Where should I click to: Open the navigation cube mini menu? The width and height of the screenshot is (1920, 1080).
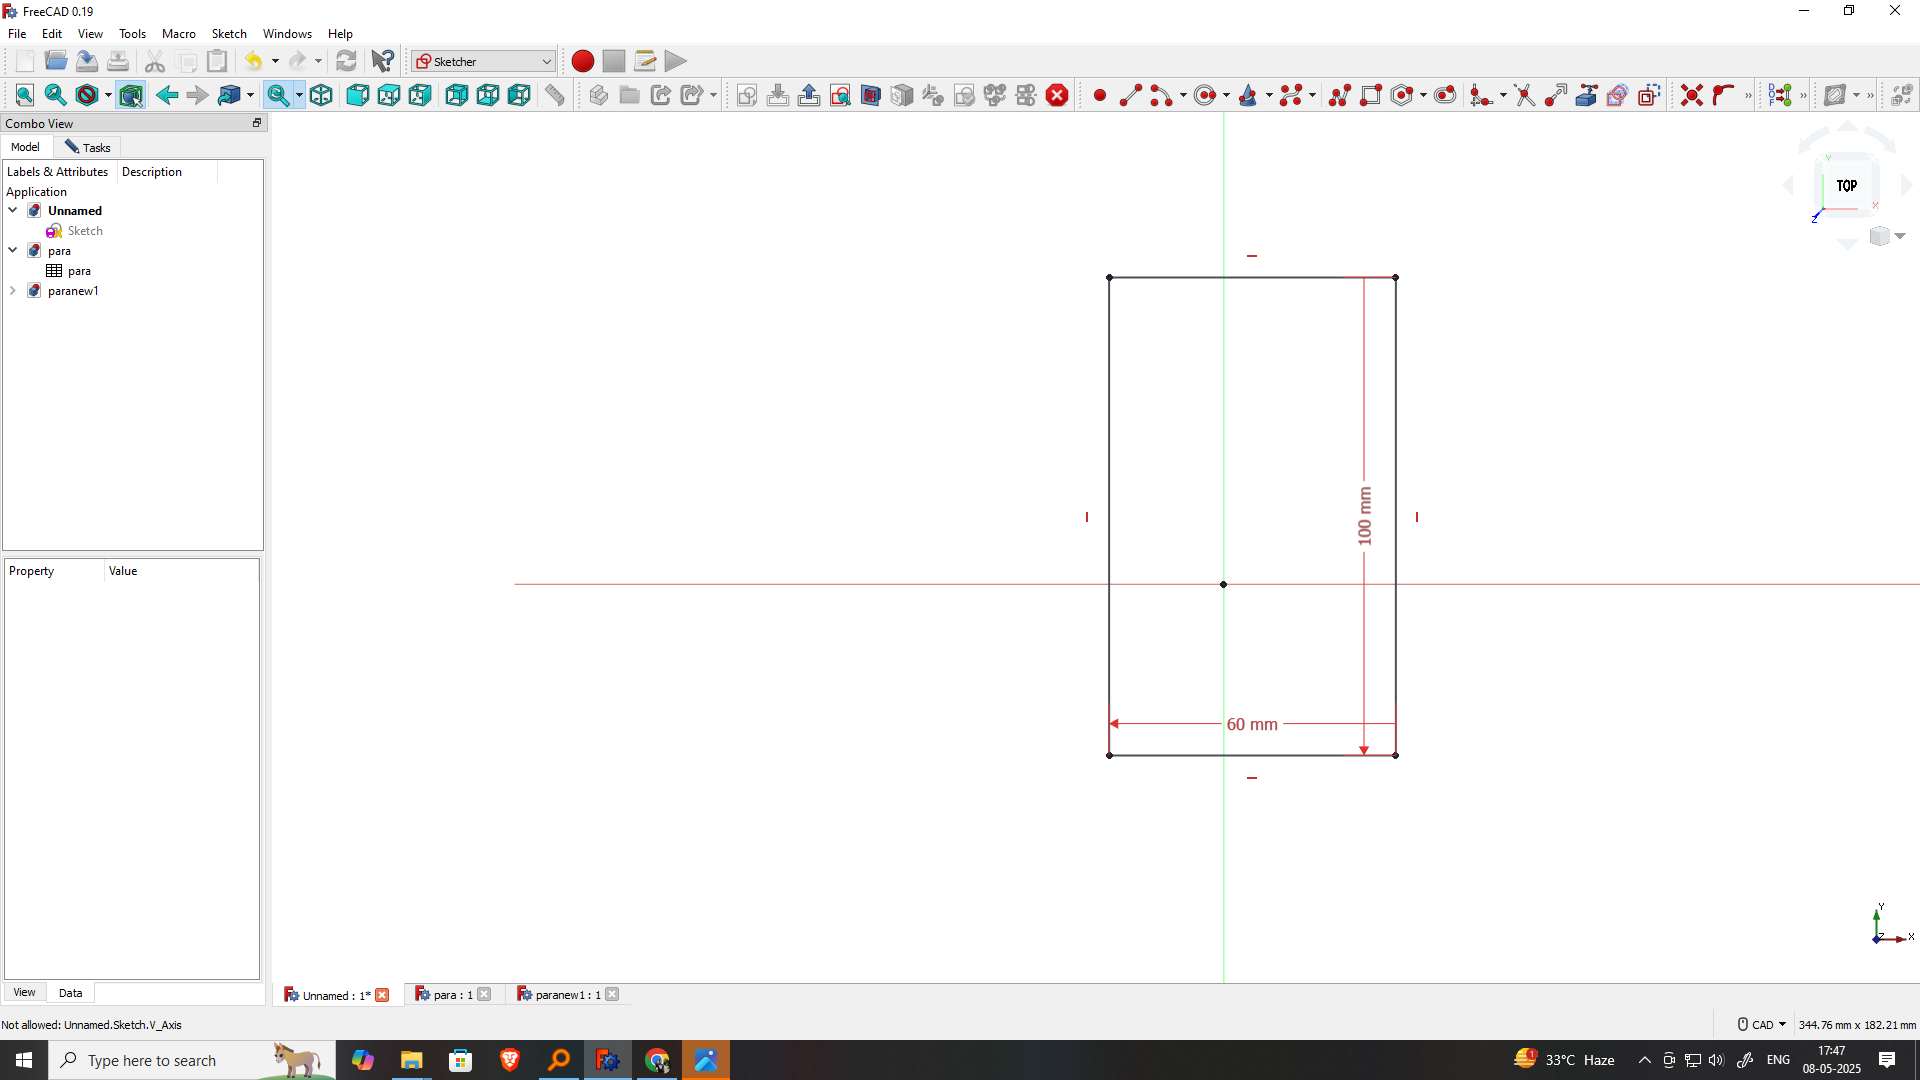click(1888, 236)
